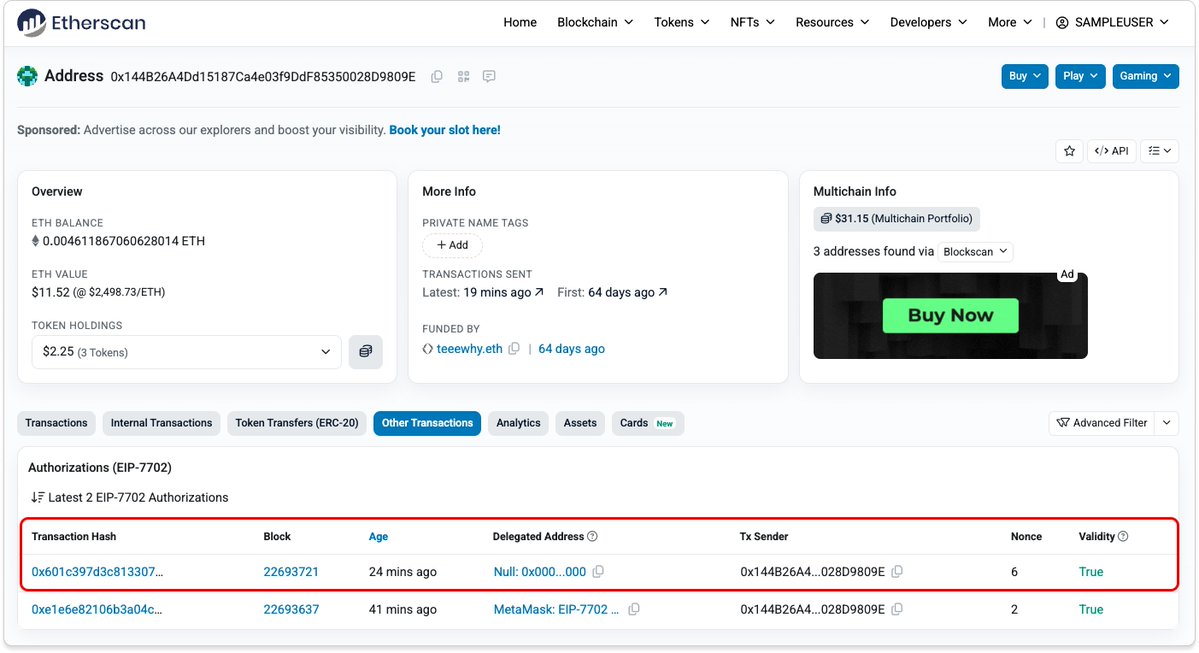Viewport: 1199px width, 653px height.
Task: Click the Etherscan logo
Action: [x=81, y=22]
